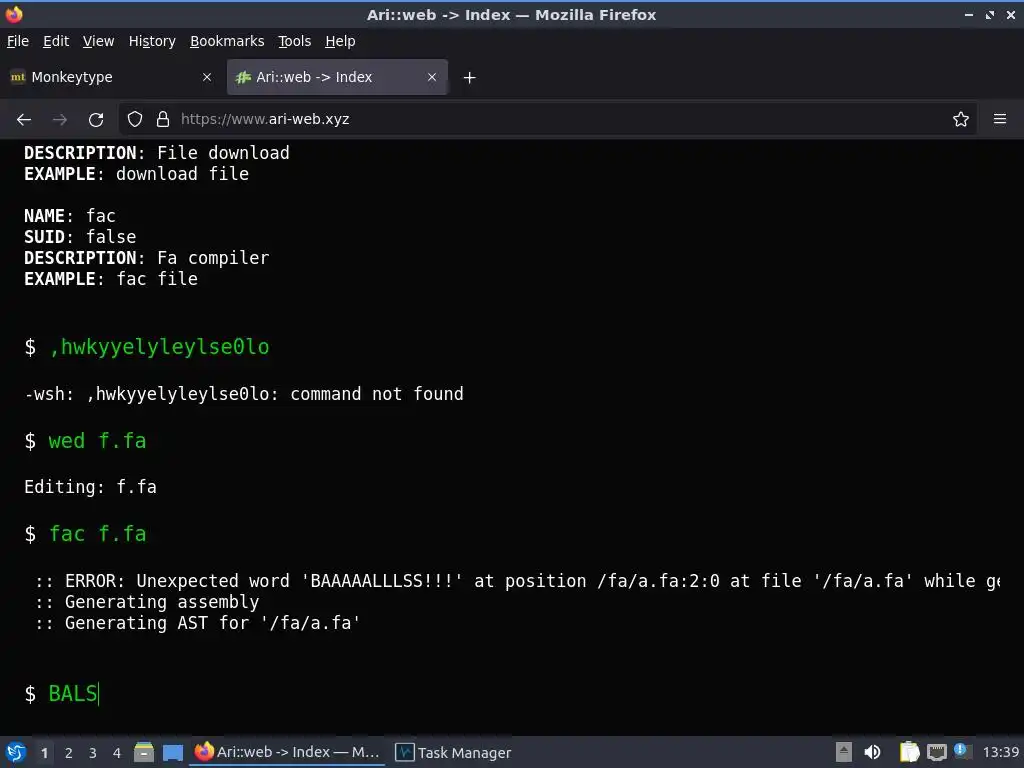
Task: Switch to workspace 1
Action: pos(44,753)
